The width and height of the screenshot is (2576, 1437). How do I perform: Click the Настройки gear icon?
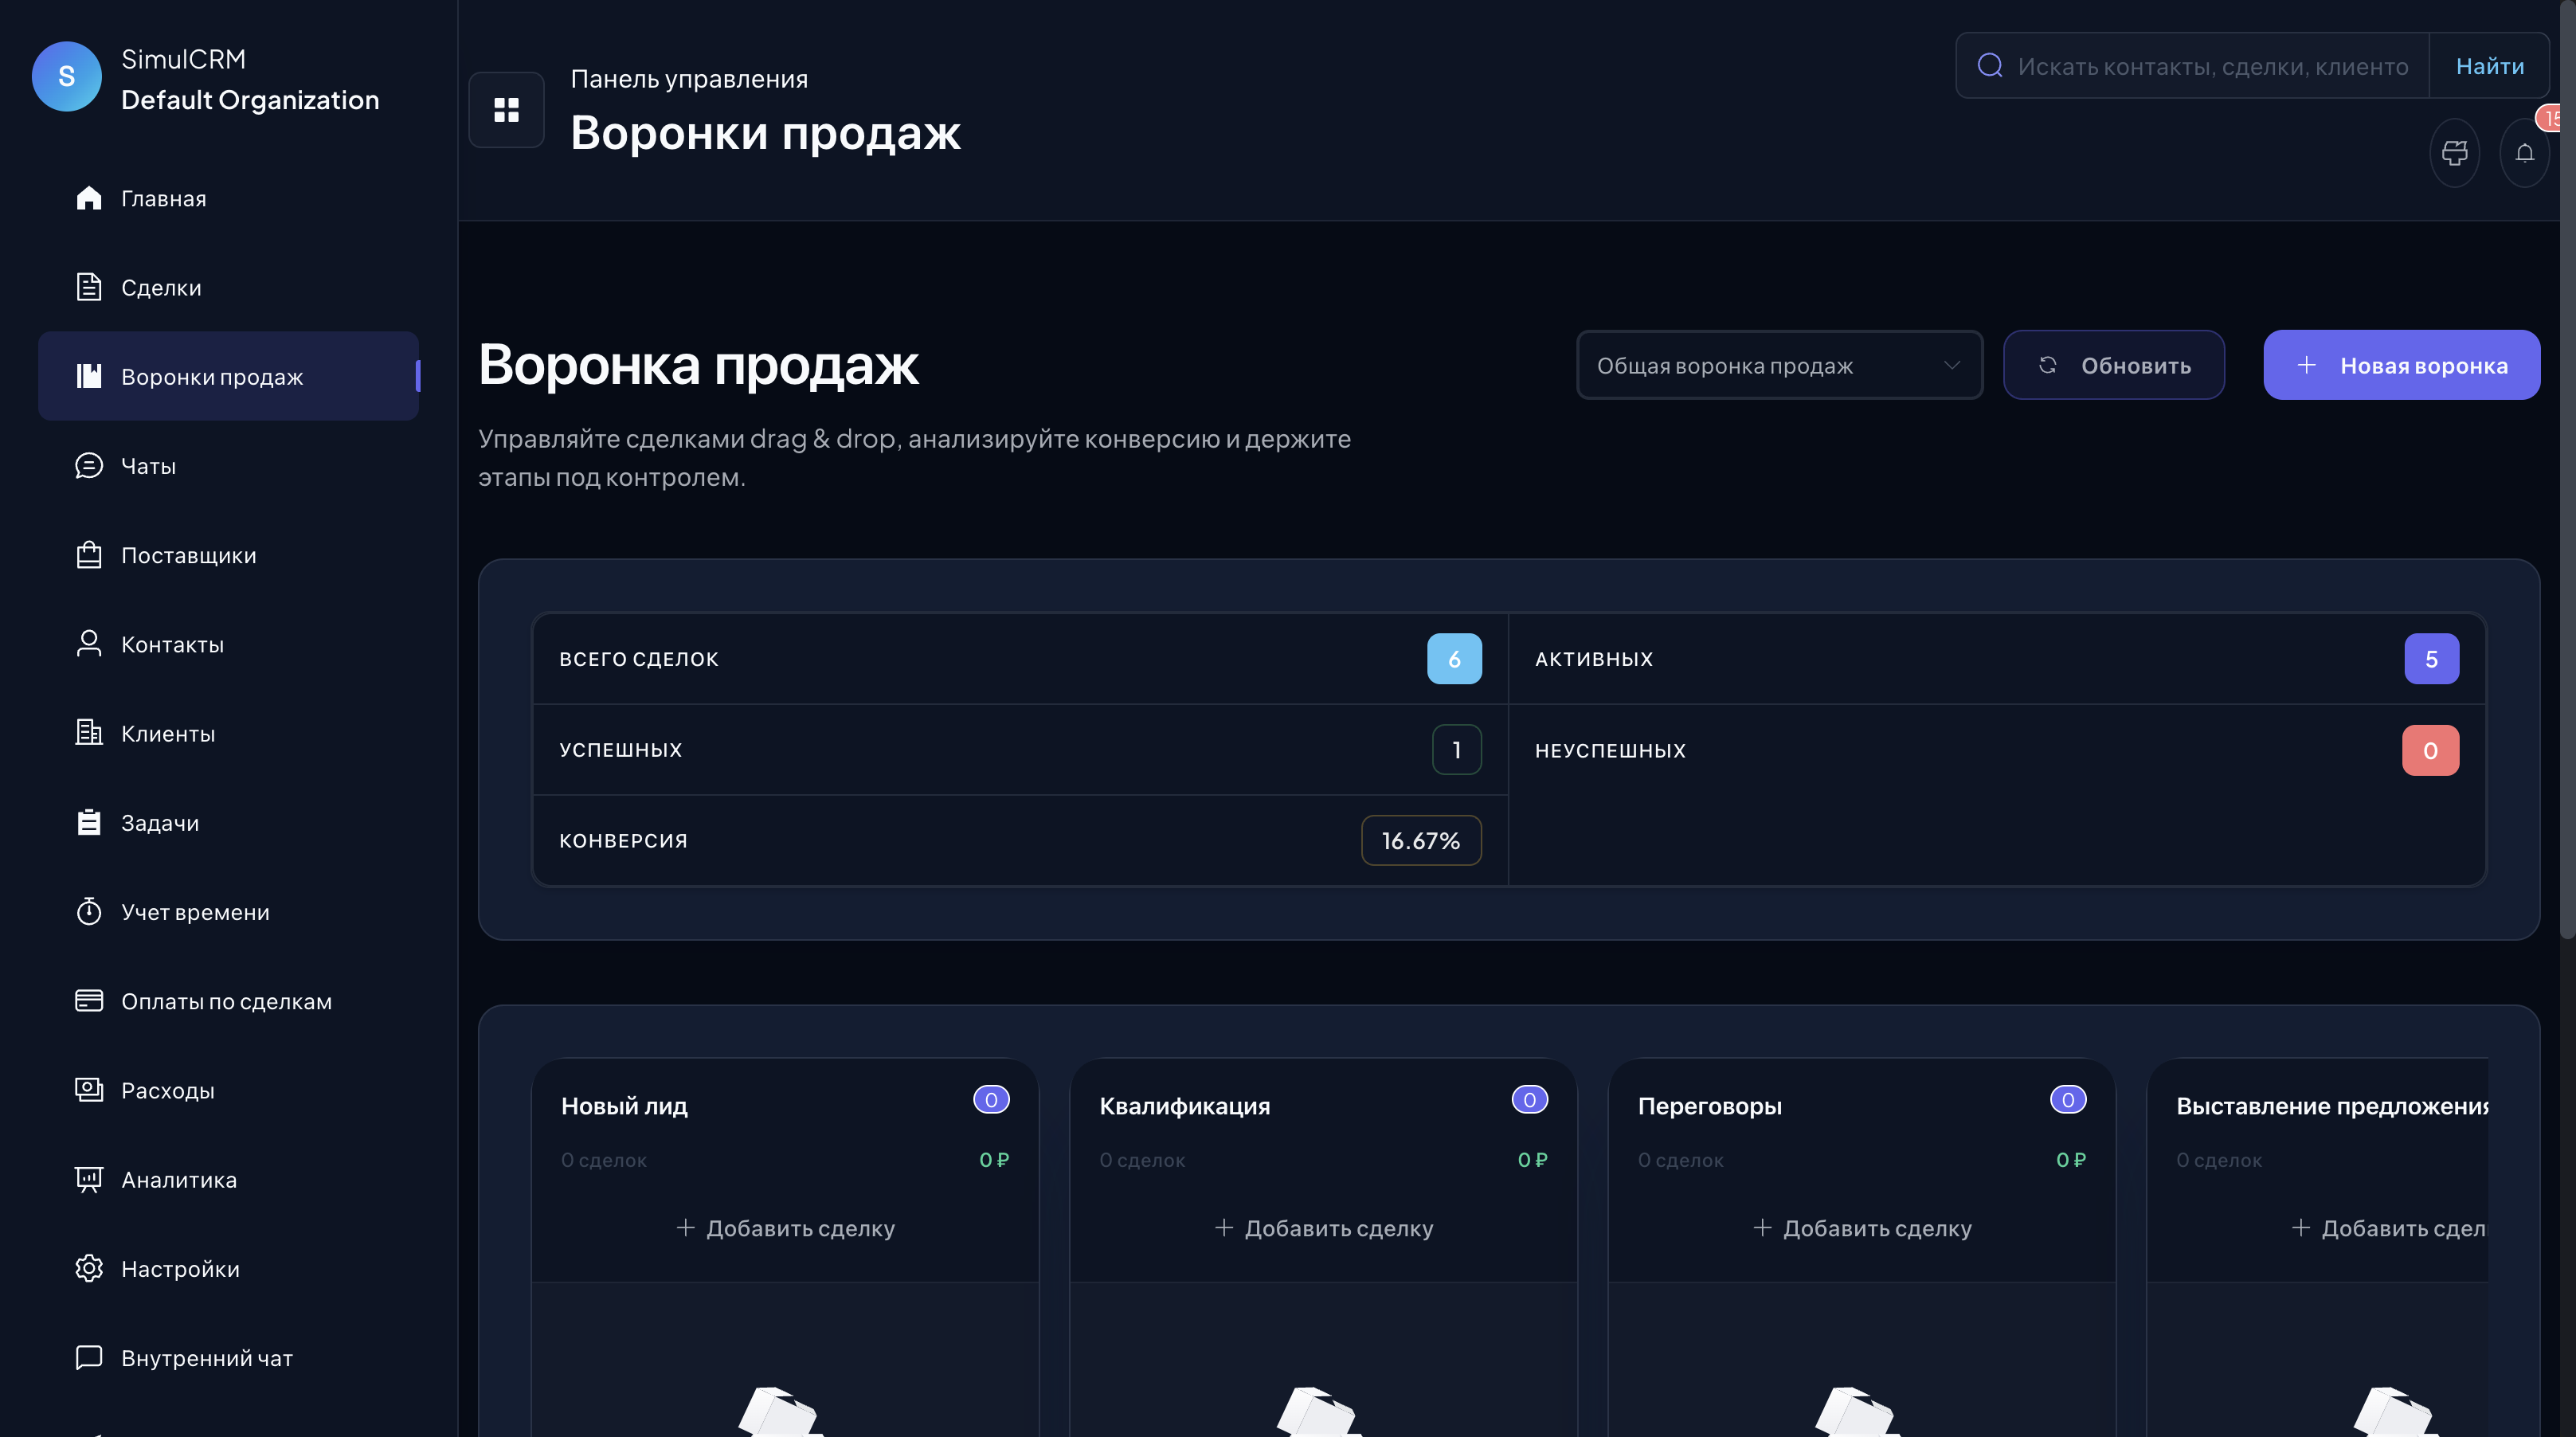tap(89, 1268)
